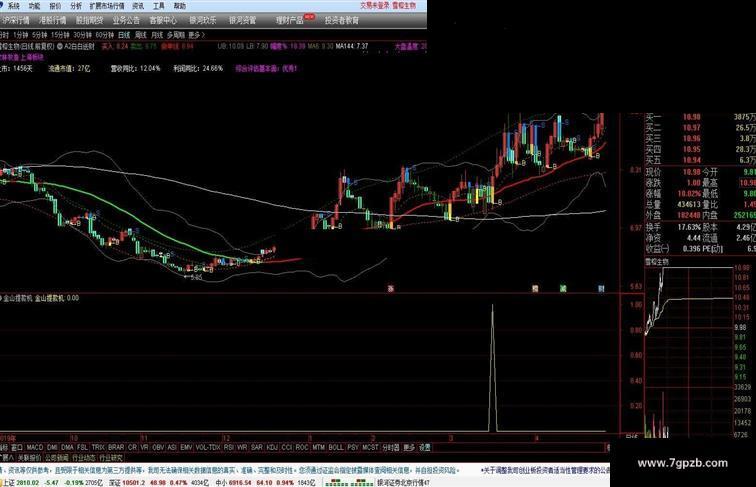Viewport: 756px width, 487px height.
Task: Open the 帮助 menu
Action: 179,6
